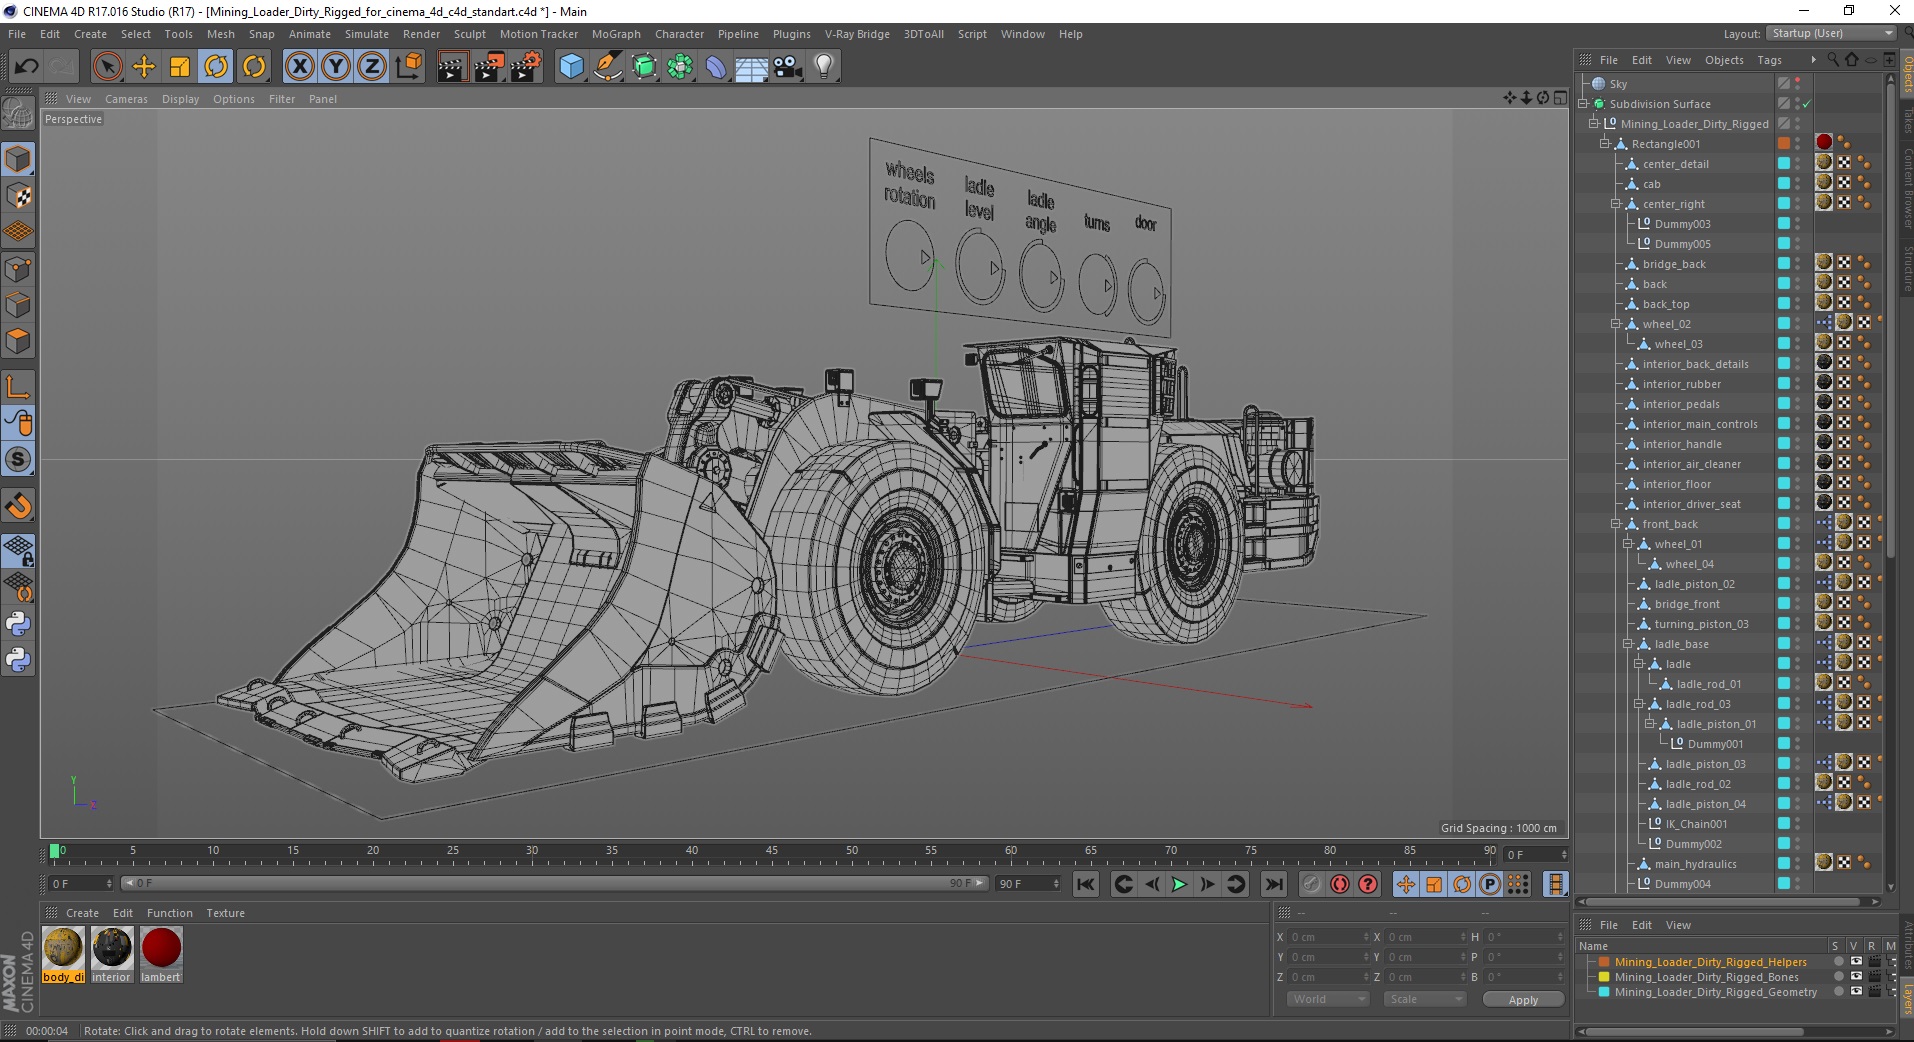Image resolution: width=1914 pixels, height=1042 pixels.
Task: Toggle Y axis lock
Action: point(336,67)
